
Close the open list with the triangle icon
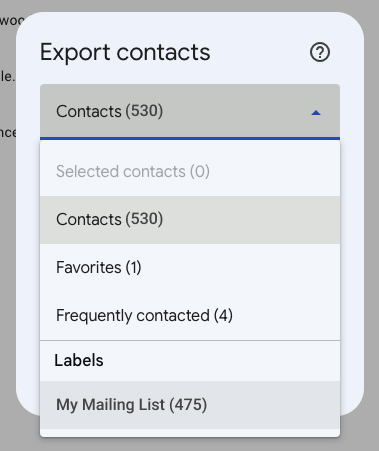coord(316,113)
